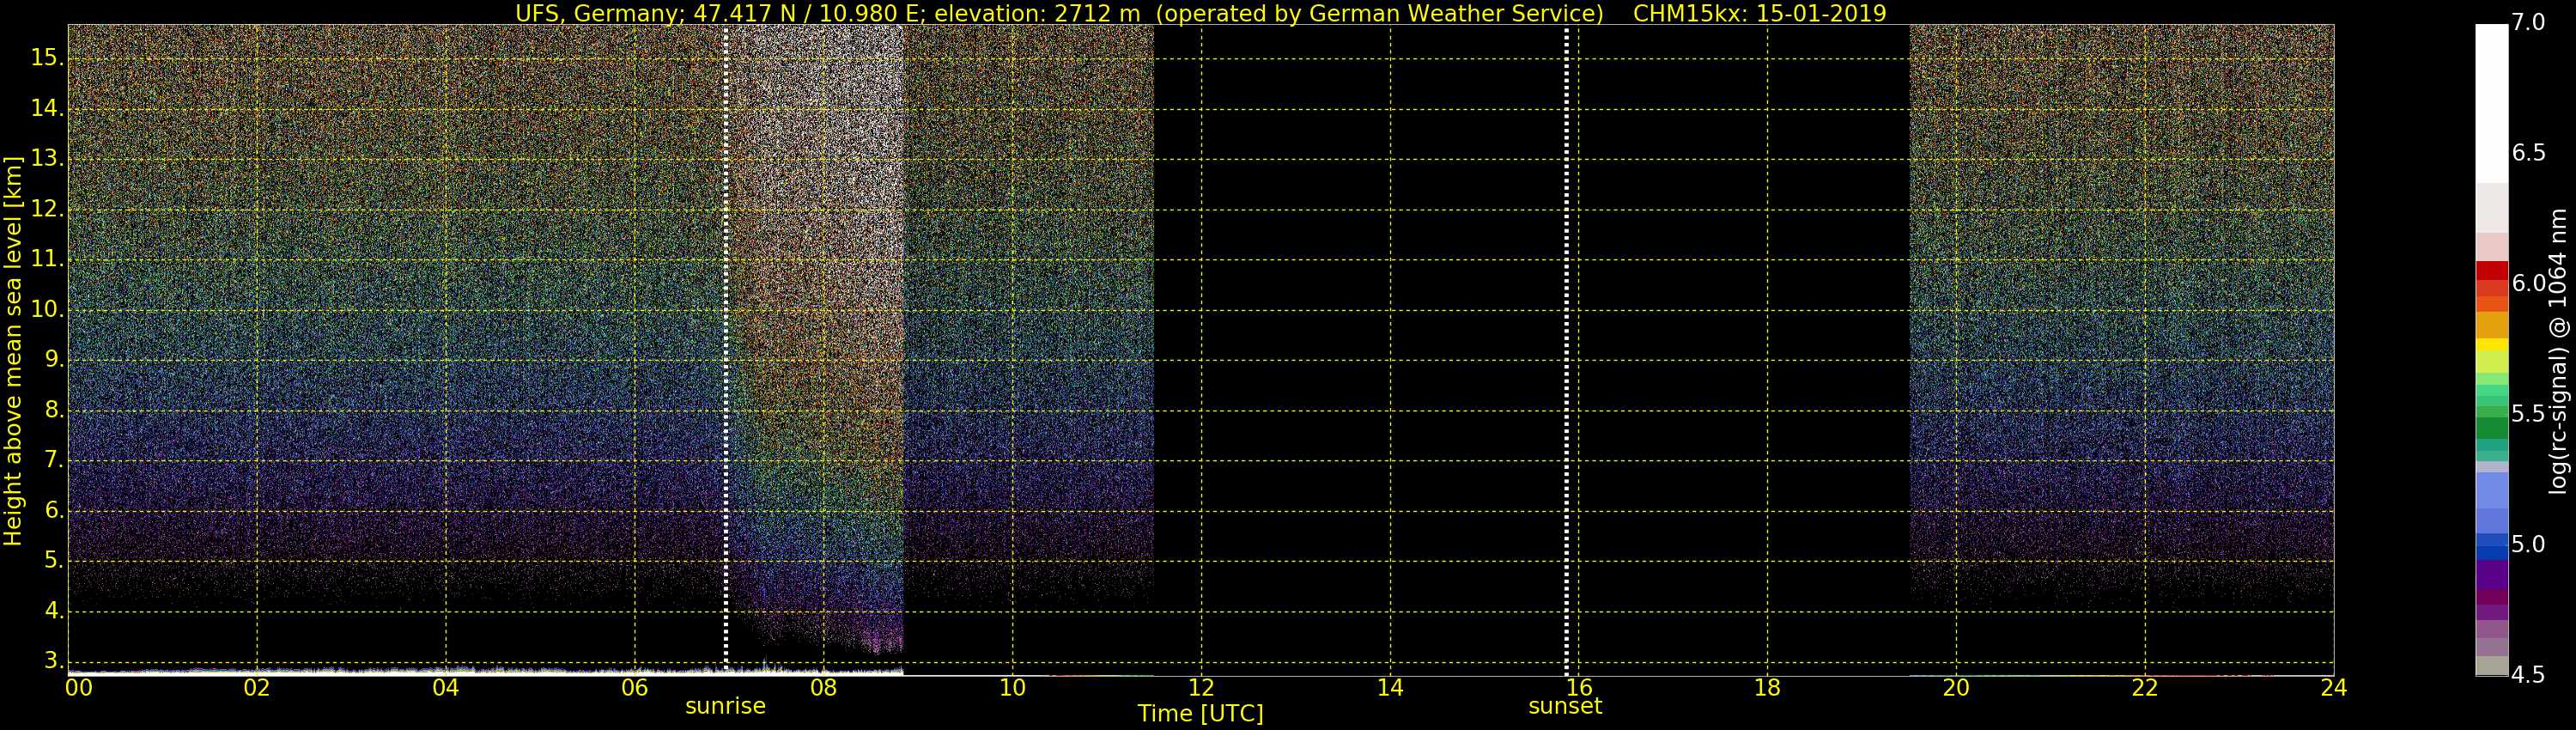
Task: Click the '08' time axis tick label
Action: coord(823,688)
